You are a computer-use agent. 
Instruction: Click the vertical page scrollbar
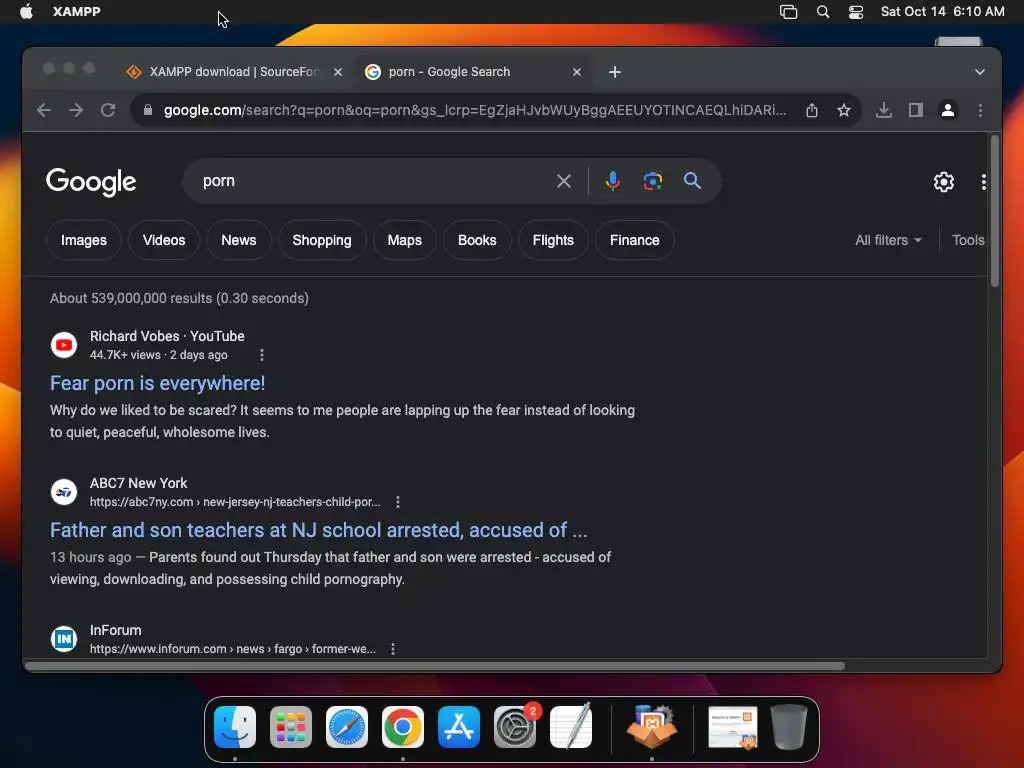(x=995, y=210)
